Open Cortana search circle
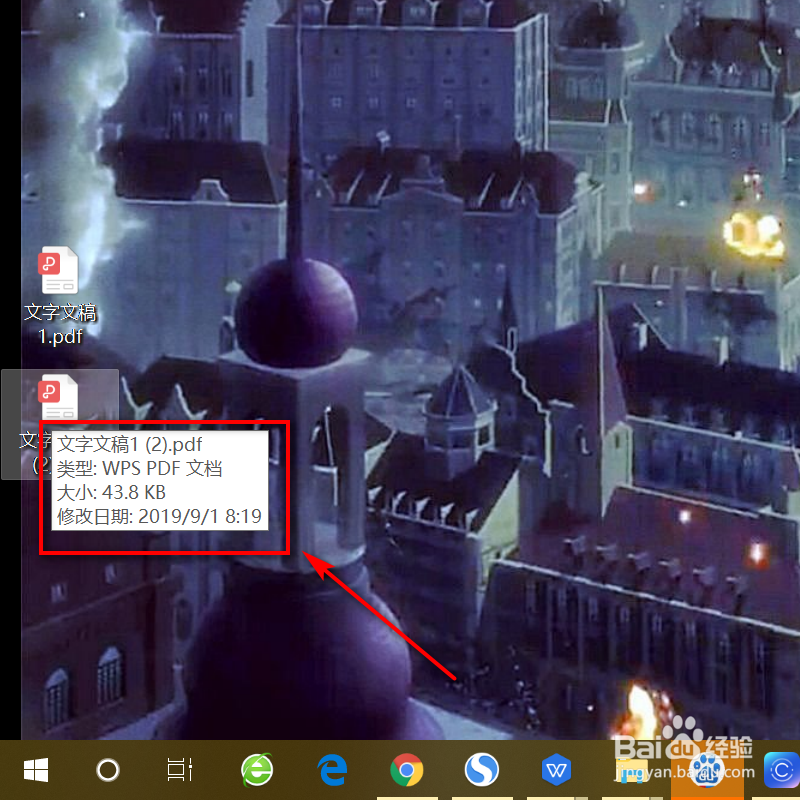800x800 pixels. tap(108, 770)
